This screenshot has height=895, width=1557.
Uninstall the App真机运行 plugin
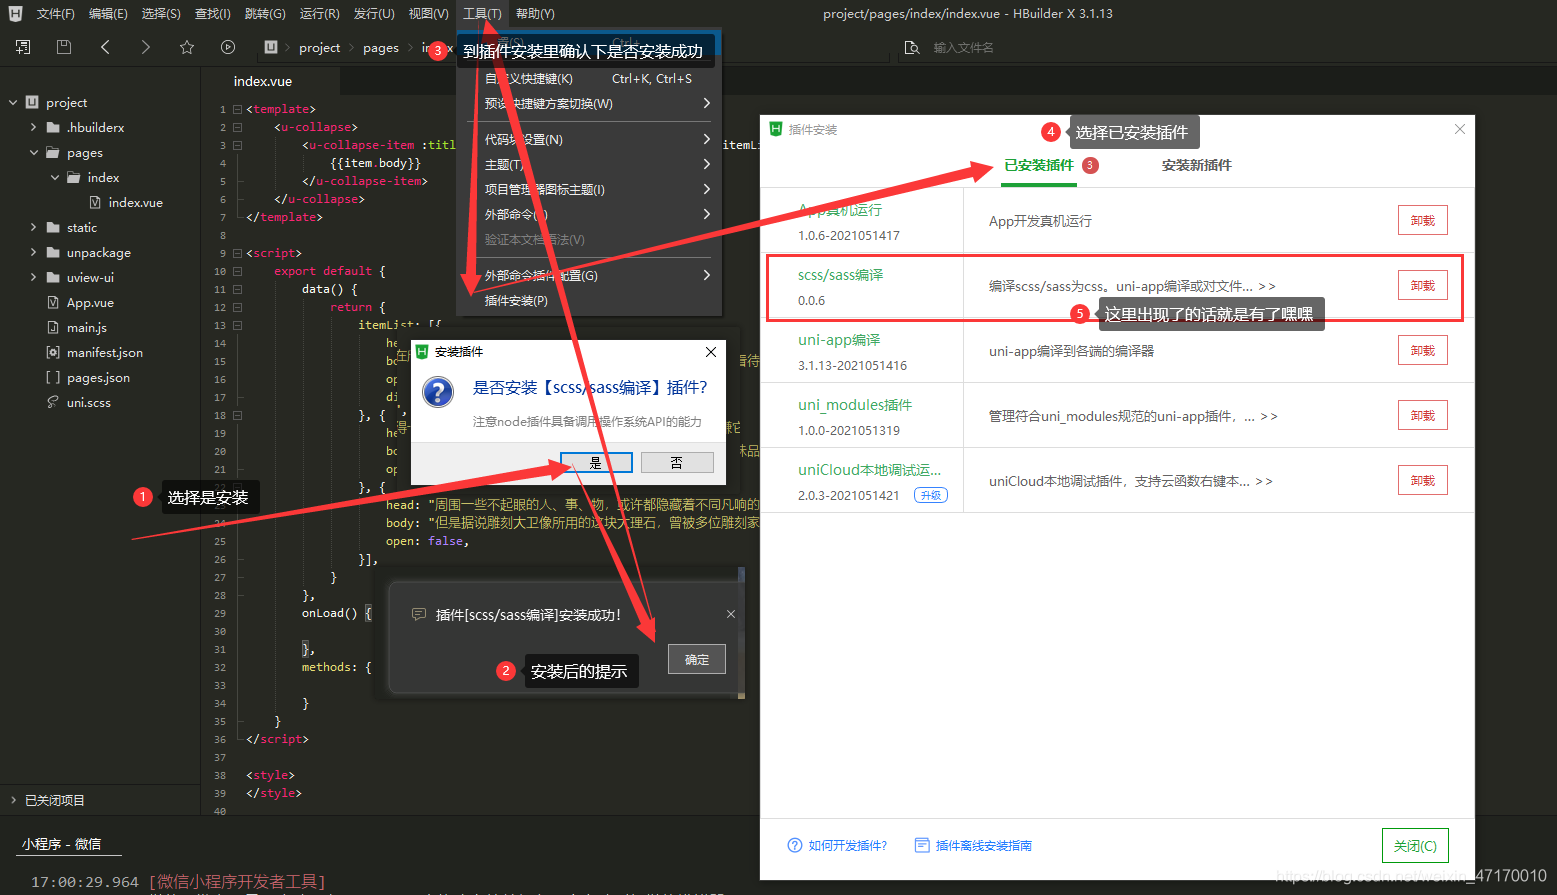[x=1422, y=220]
